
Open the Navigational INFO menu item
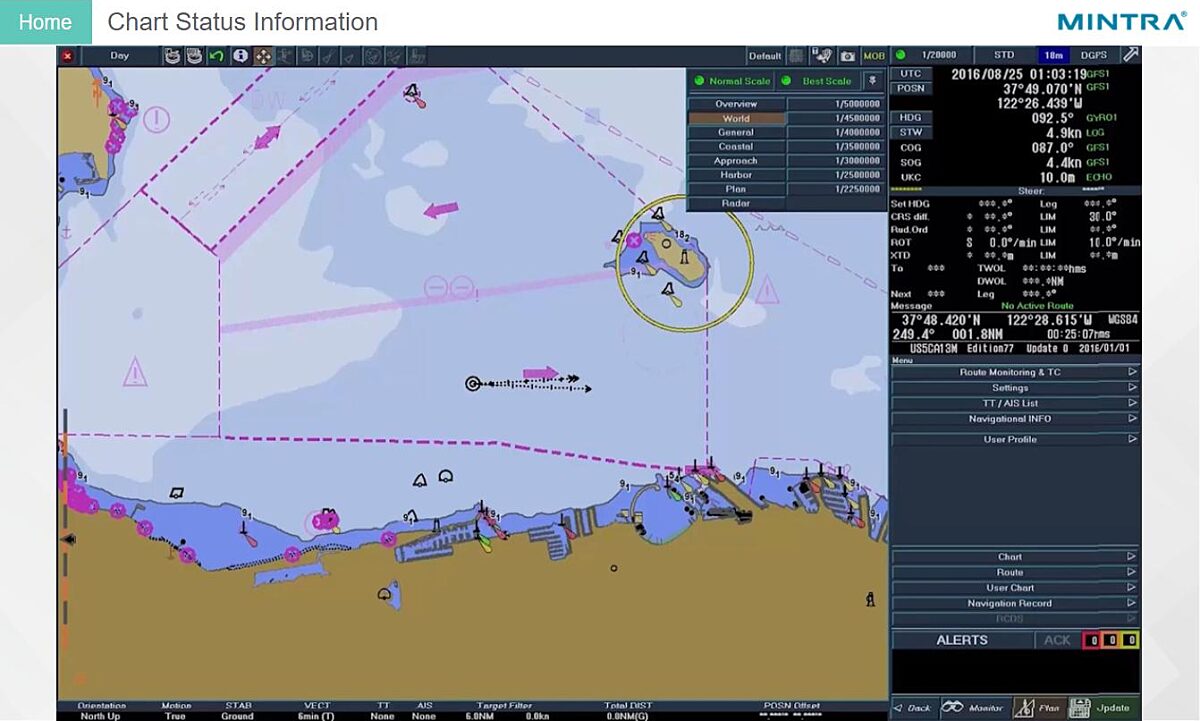click(x=1015, y=419)
